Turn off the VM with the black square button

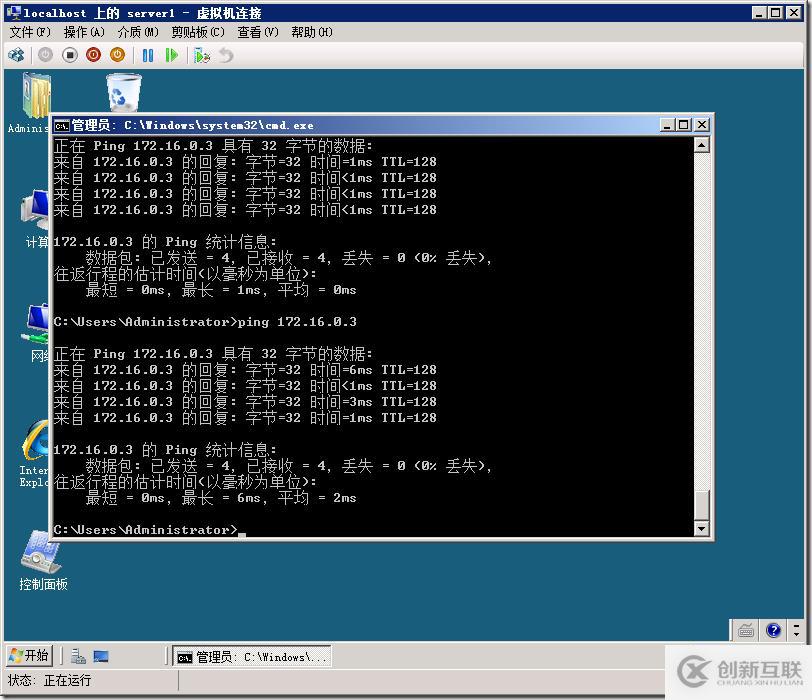(x=69, y=55)
